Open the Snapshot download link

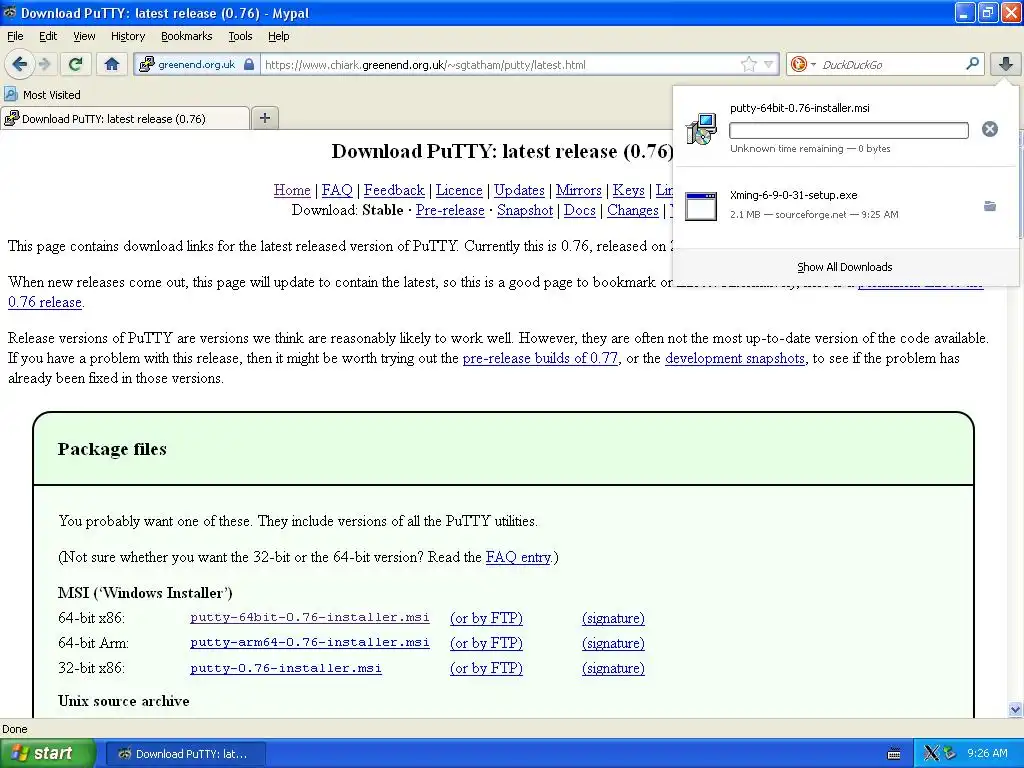(x=525, y=210)
